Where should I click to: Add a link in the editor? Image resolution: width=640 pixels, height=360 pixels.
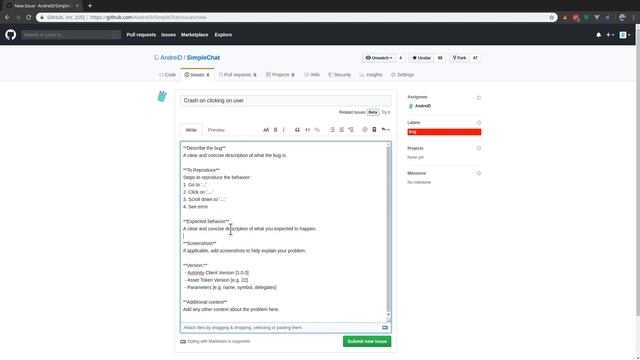tap(317, 130)
